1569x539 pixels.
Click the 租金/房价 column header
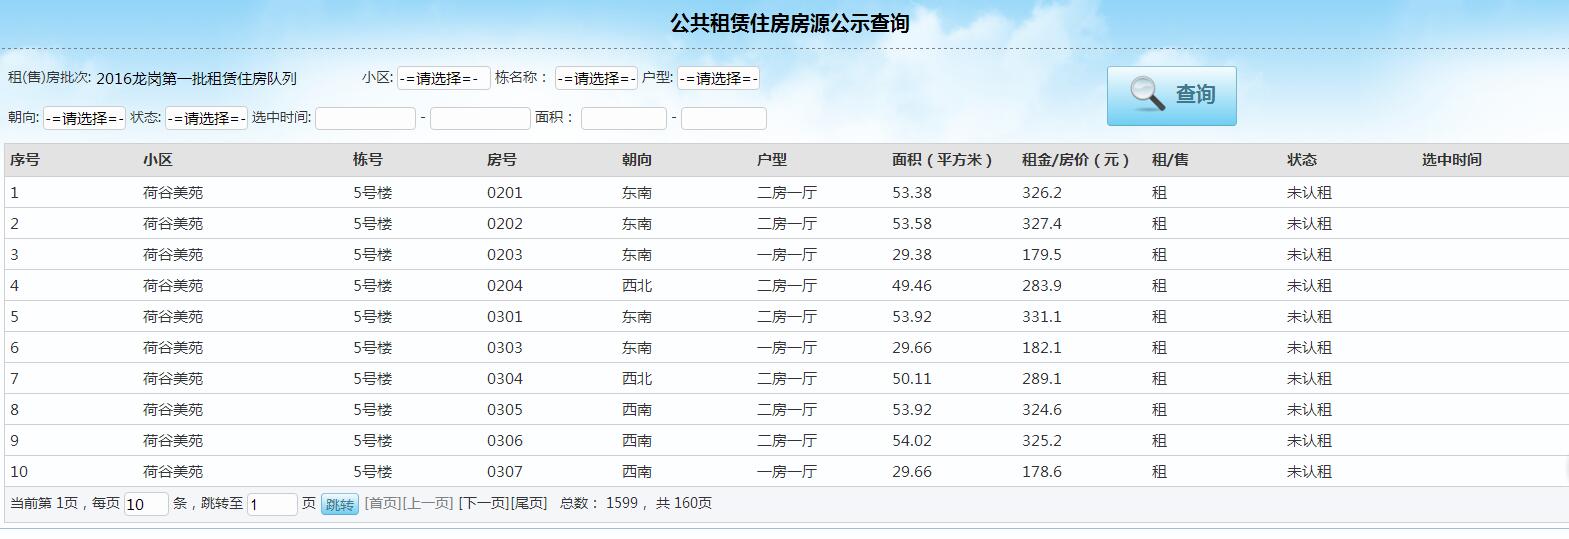tap(1075, 160)
